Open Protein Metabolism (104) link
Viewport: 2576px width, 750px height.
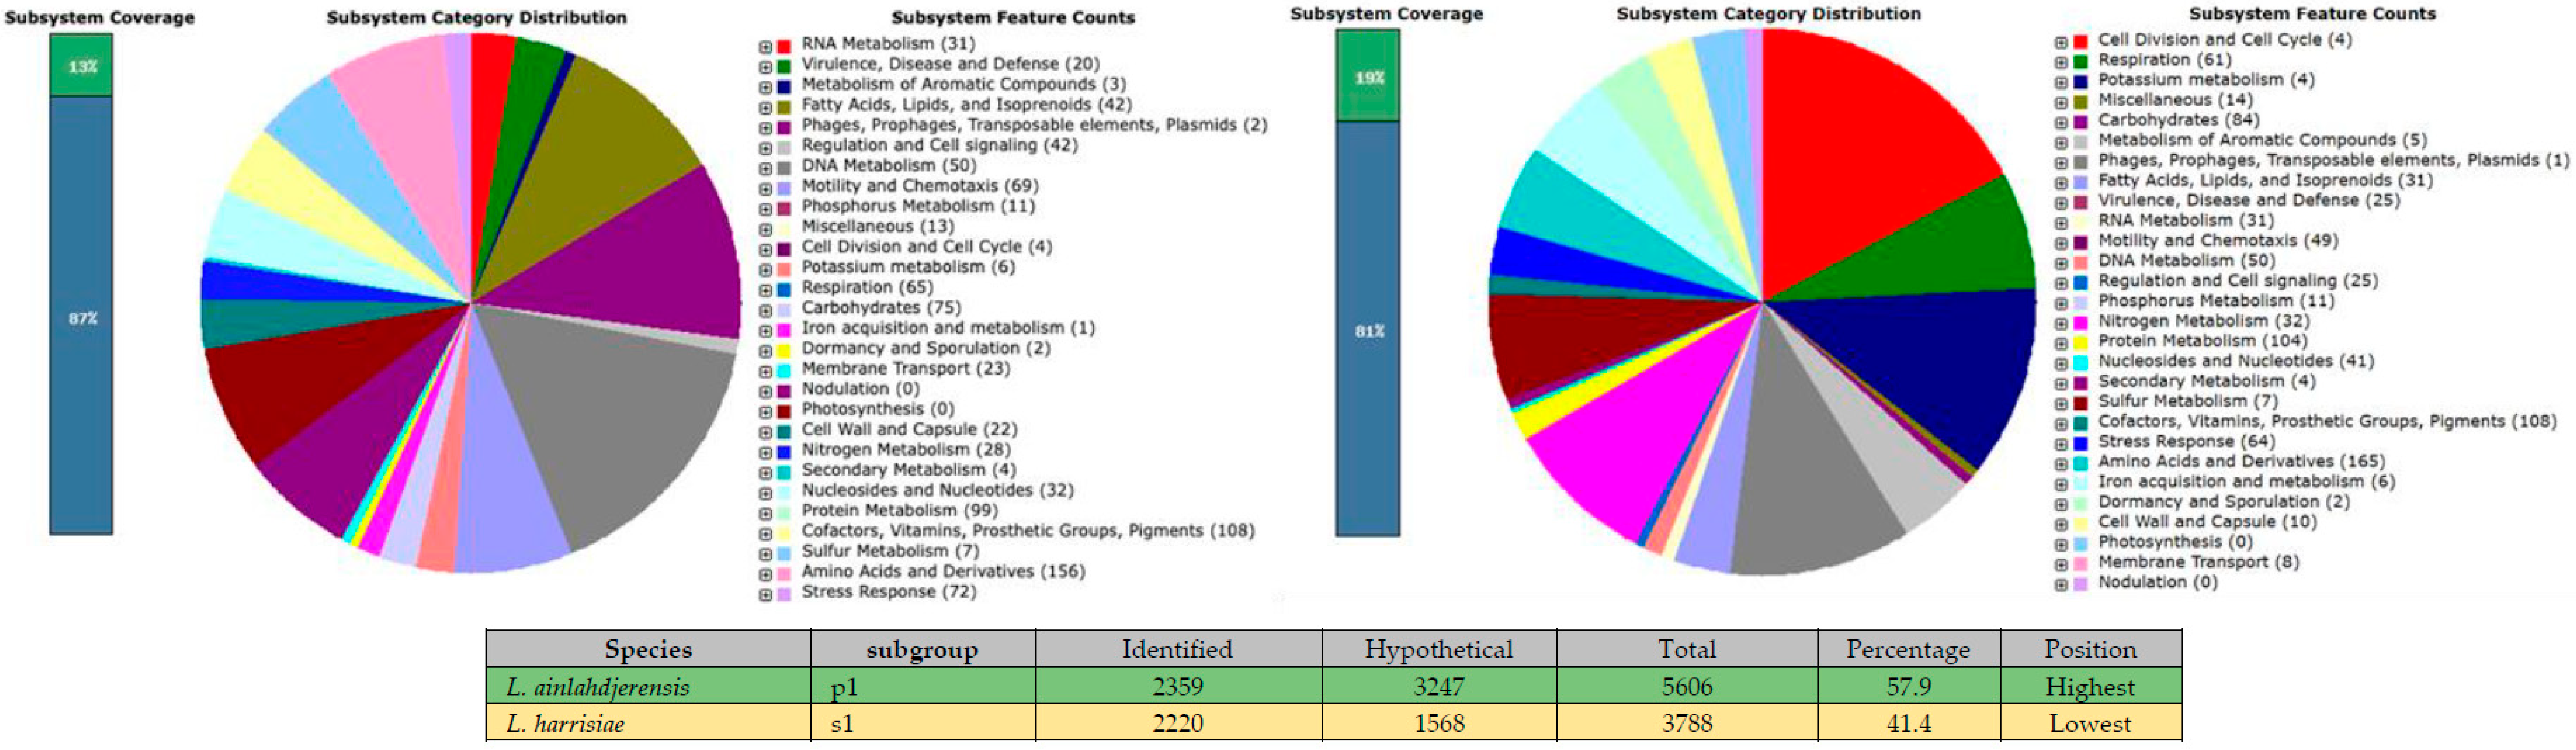[2202, 341]
